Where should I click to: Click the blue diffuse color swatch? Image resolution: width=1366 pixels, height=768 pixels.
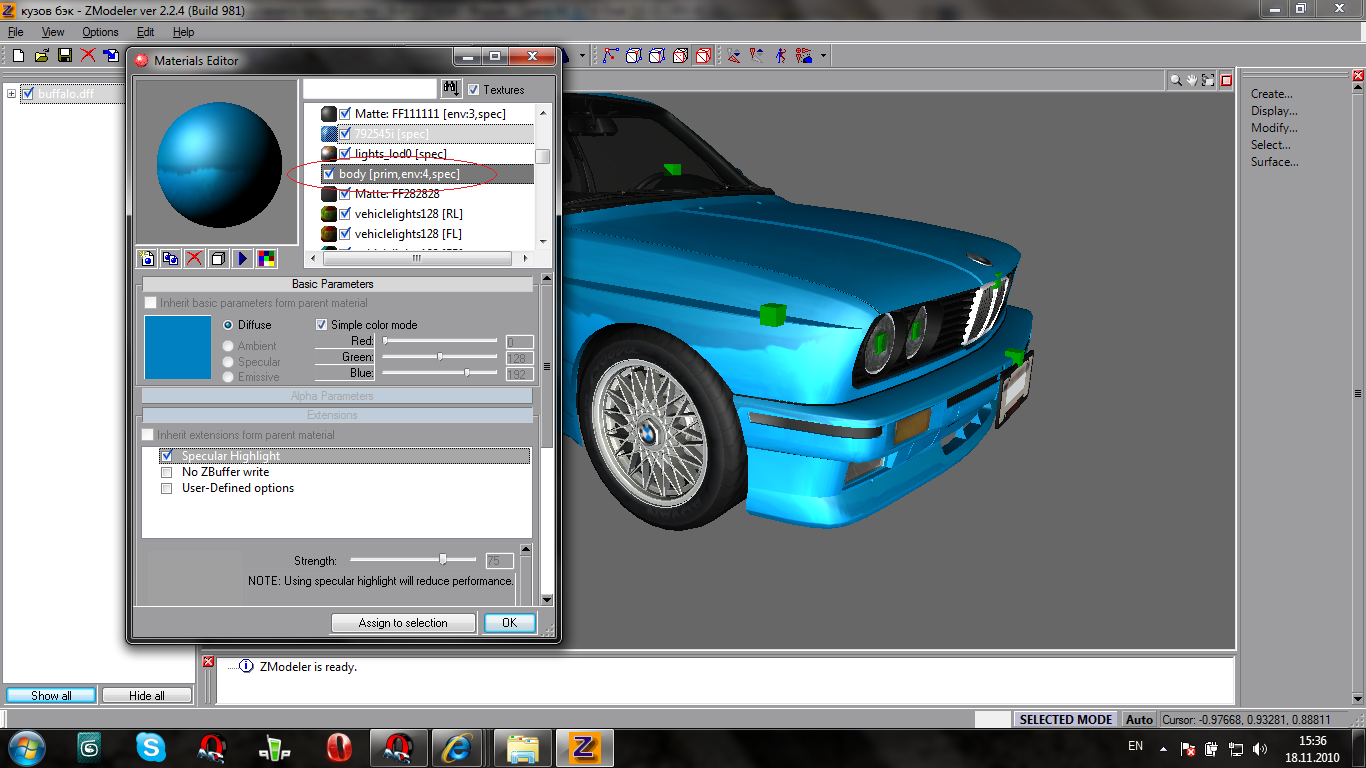(178, 347)
